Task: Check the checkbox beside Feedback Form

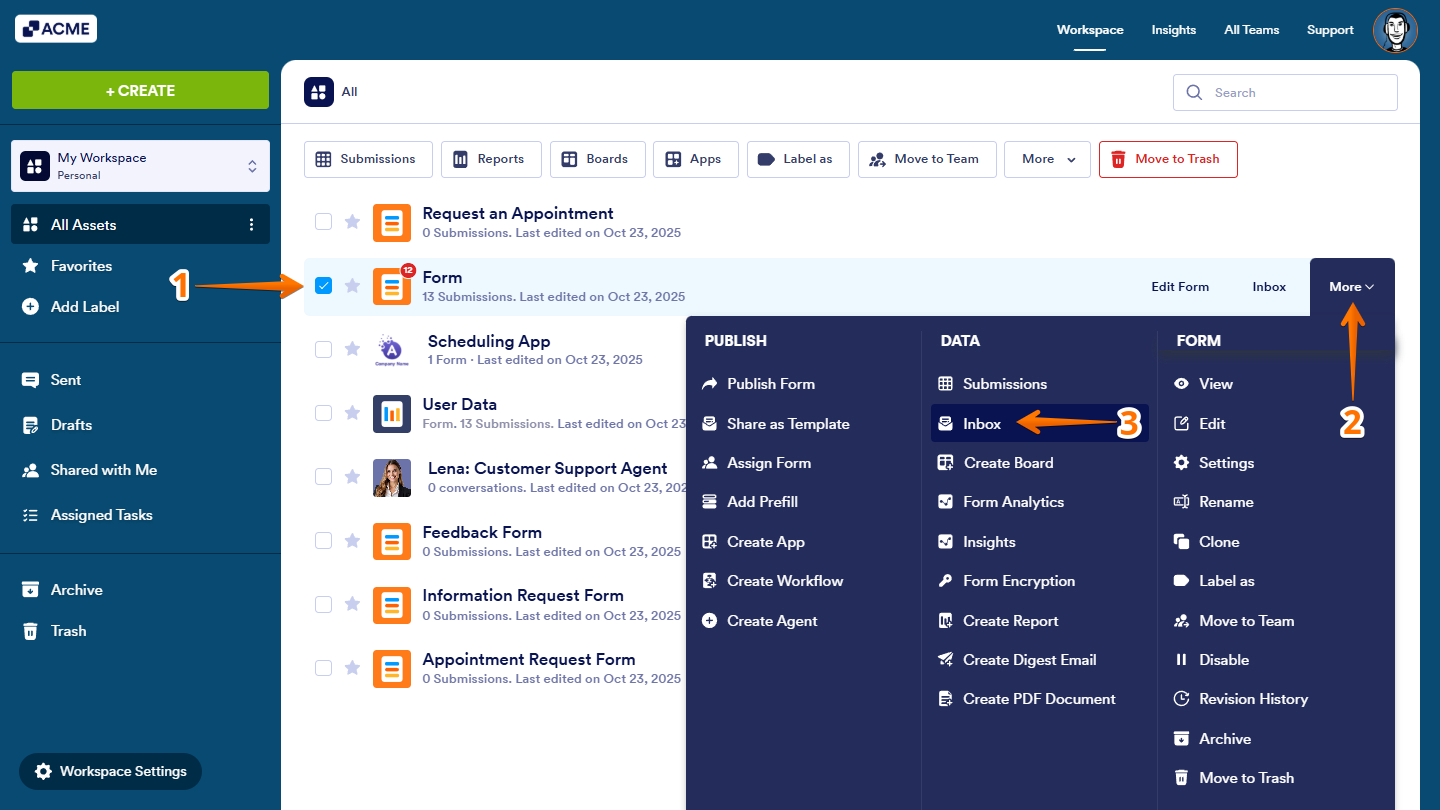Action: click(x=323, y=540)
